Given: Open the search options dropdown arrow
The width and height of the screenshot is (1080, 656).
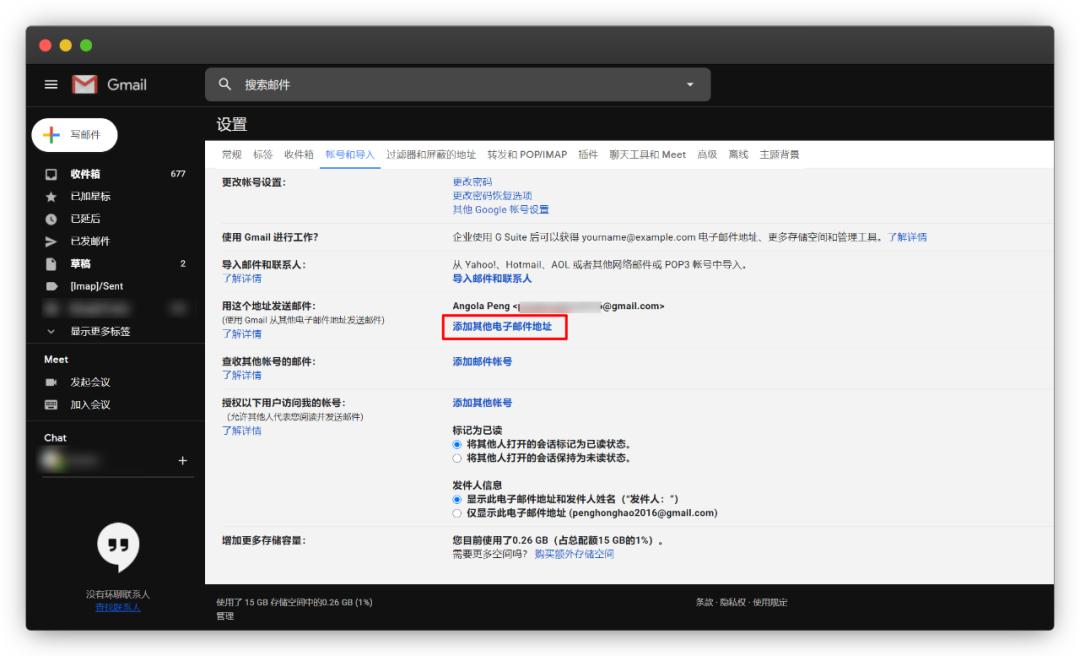Looking at the screenshot, I should 688,85.
